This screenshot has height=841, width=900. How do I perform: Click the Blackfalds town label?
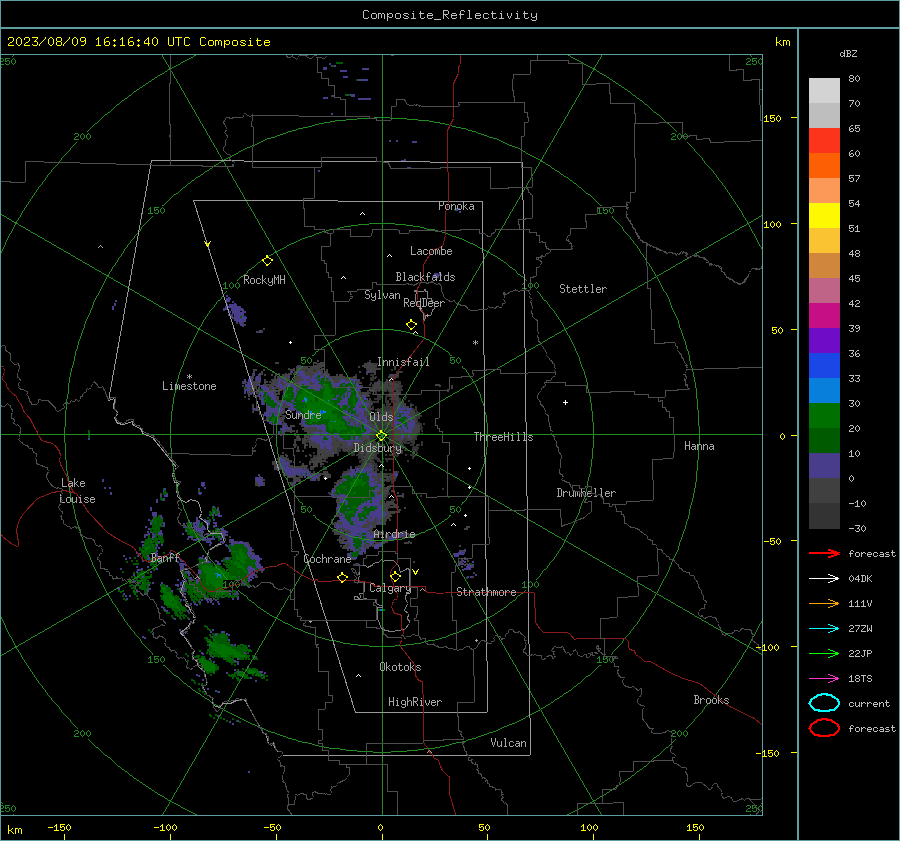(x=425, y=277)
